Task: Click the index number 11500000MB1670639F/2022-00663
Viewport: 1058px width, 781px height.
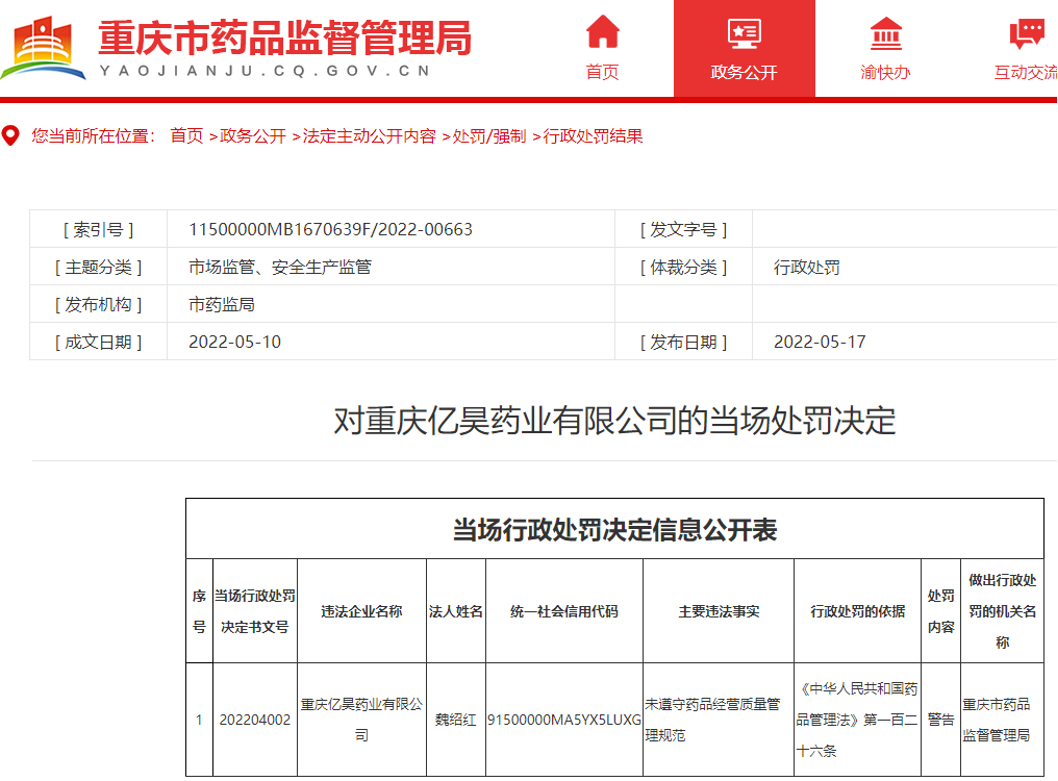Action: (x=331, y=230)
